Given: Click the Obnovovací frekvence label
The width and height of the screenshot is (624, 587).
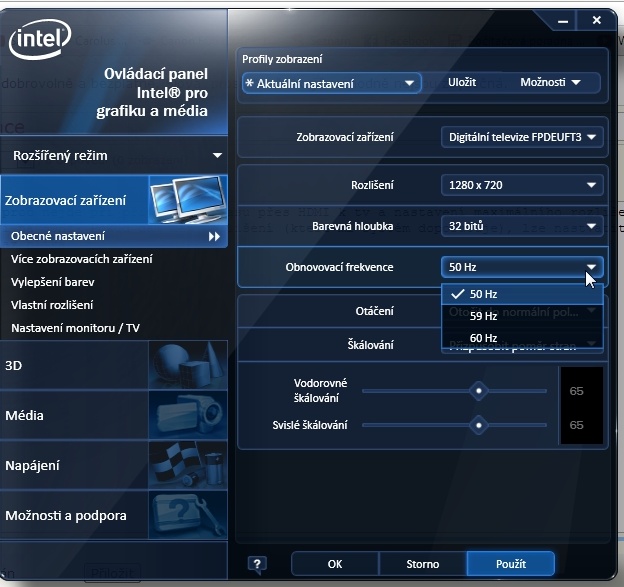Looking at the screenshot, I should click(x=339, y=267).
